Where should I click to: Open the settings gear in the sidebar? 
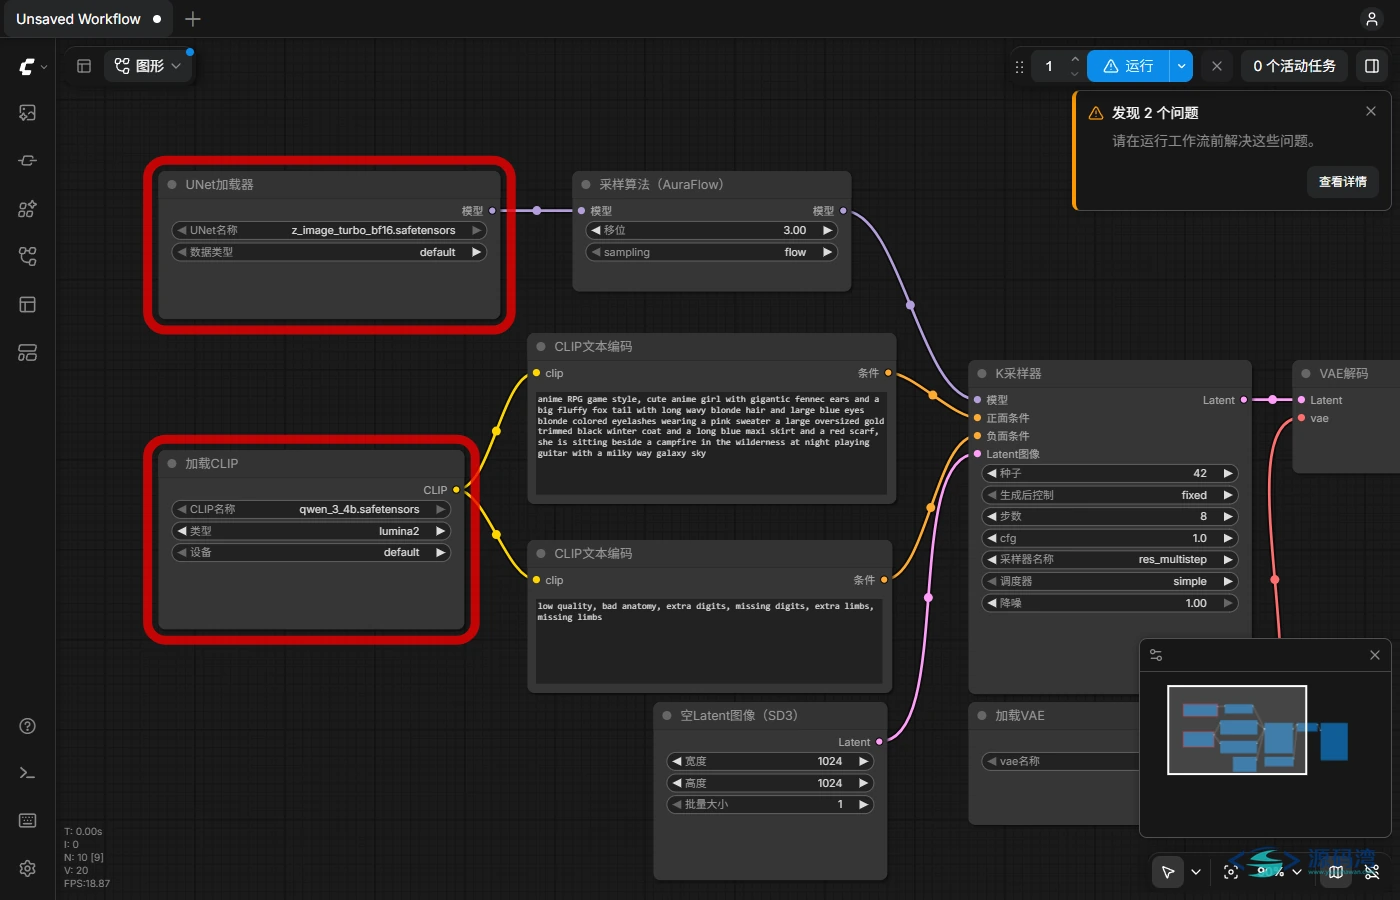pos(28,868)
